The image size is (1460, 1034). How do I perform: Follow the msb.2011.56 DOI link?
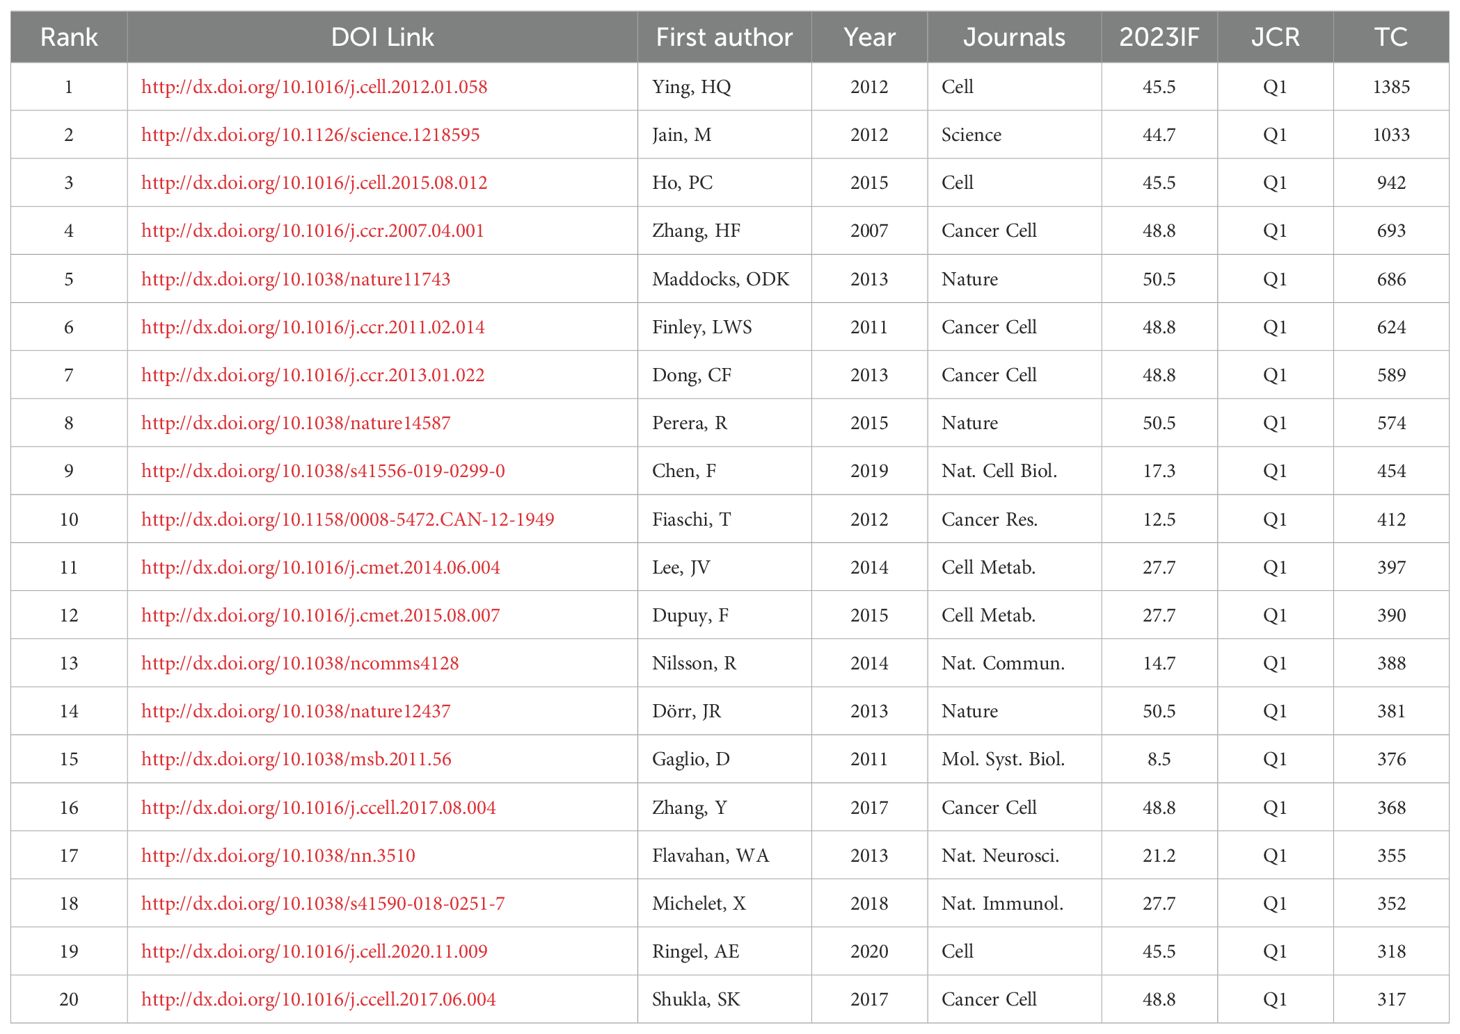296,759
